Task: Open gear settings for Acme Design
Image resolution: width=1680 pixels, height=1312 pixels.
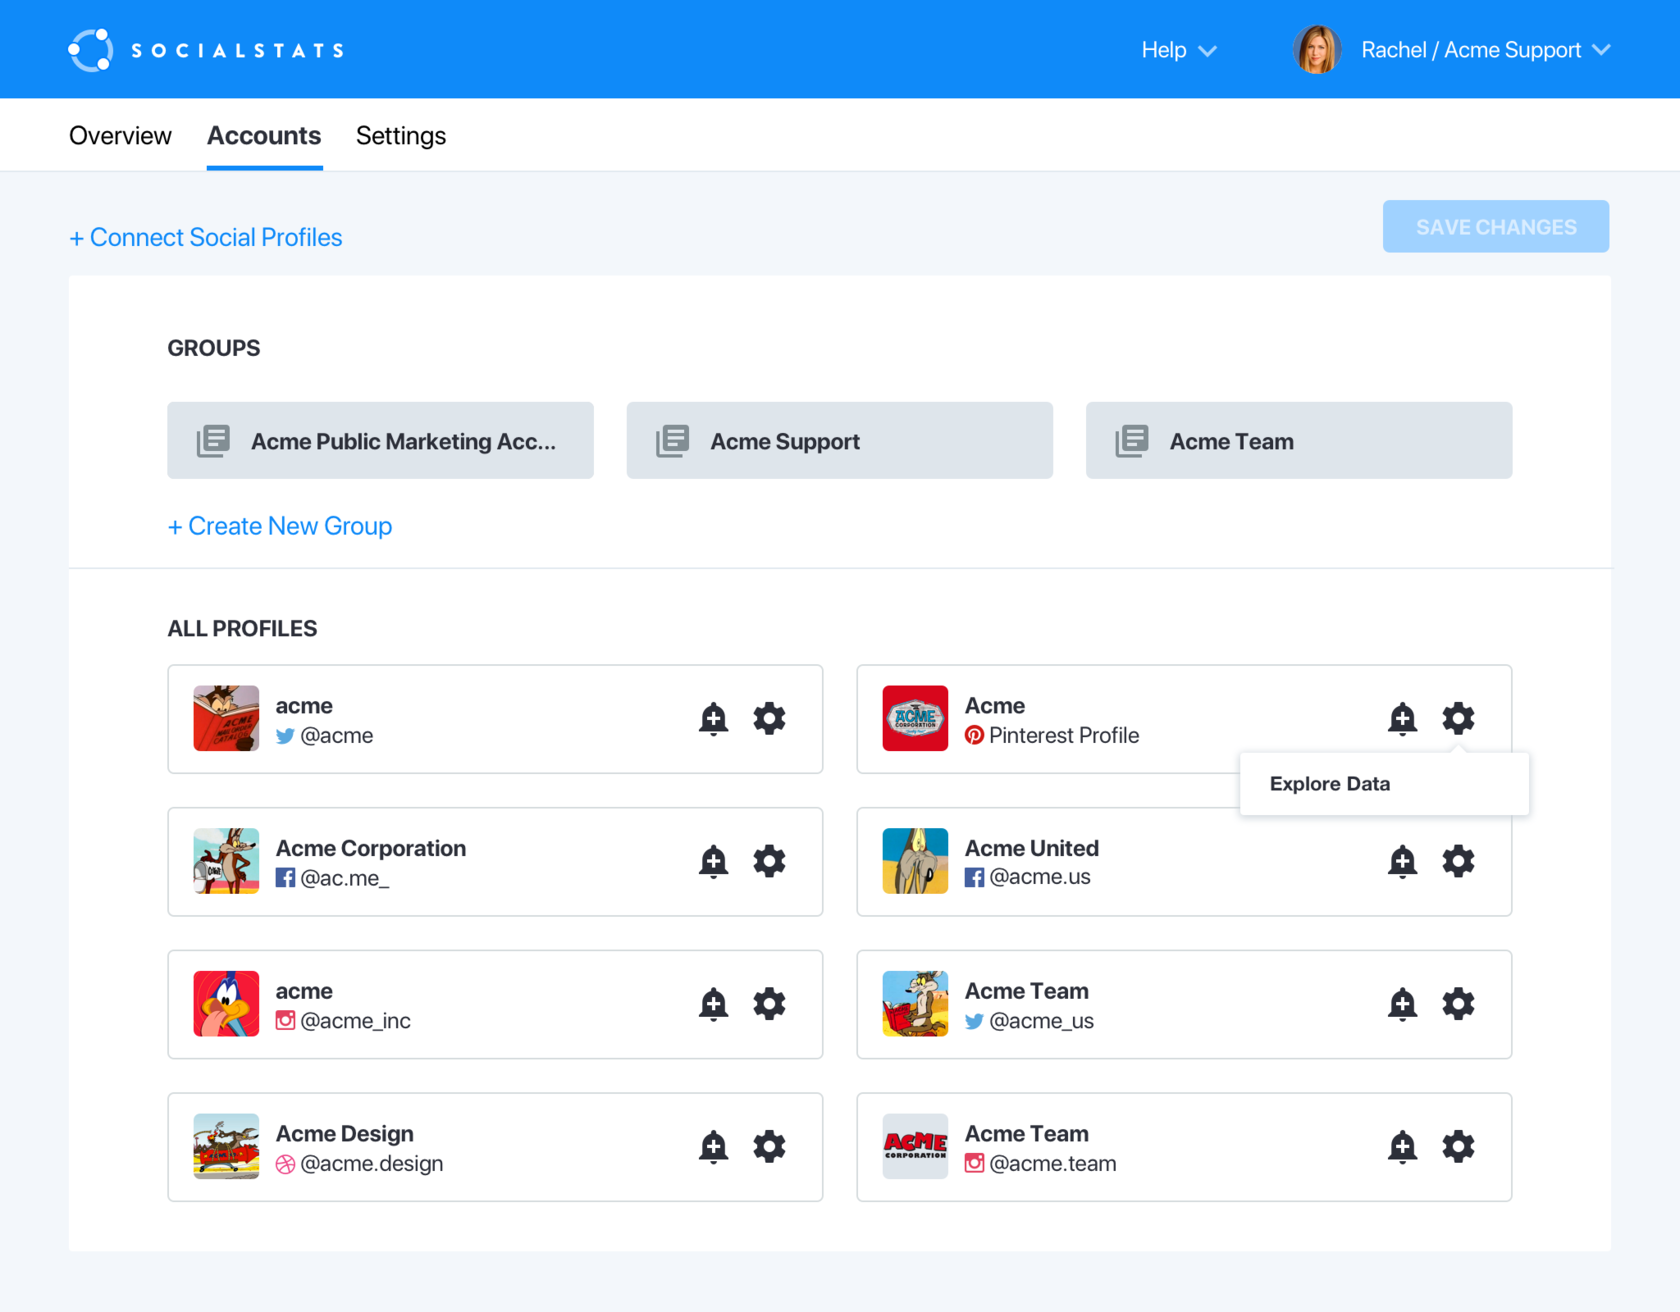Action: click(769, 1146)
